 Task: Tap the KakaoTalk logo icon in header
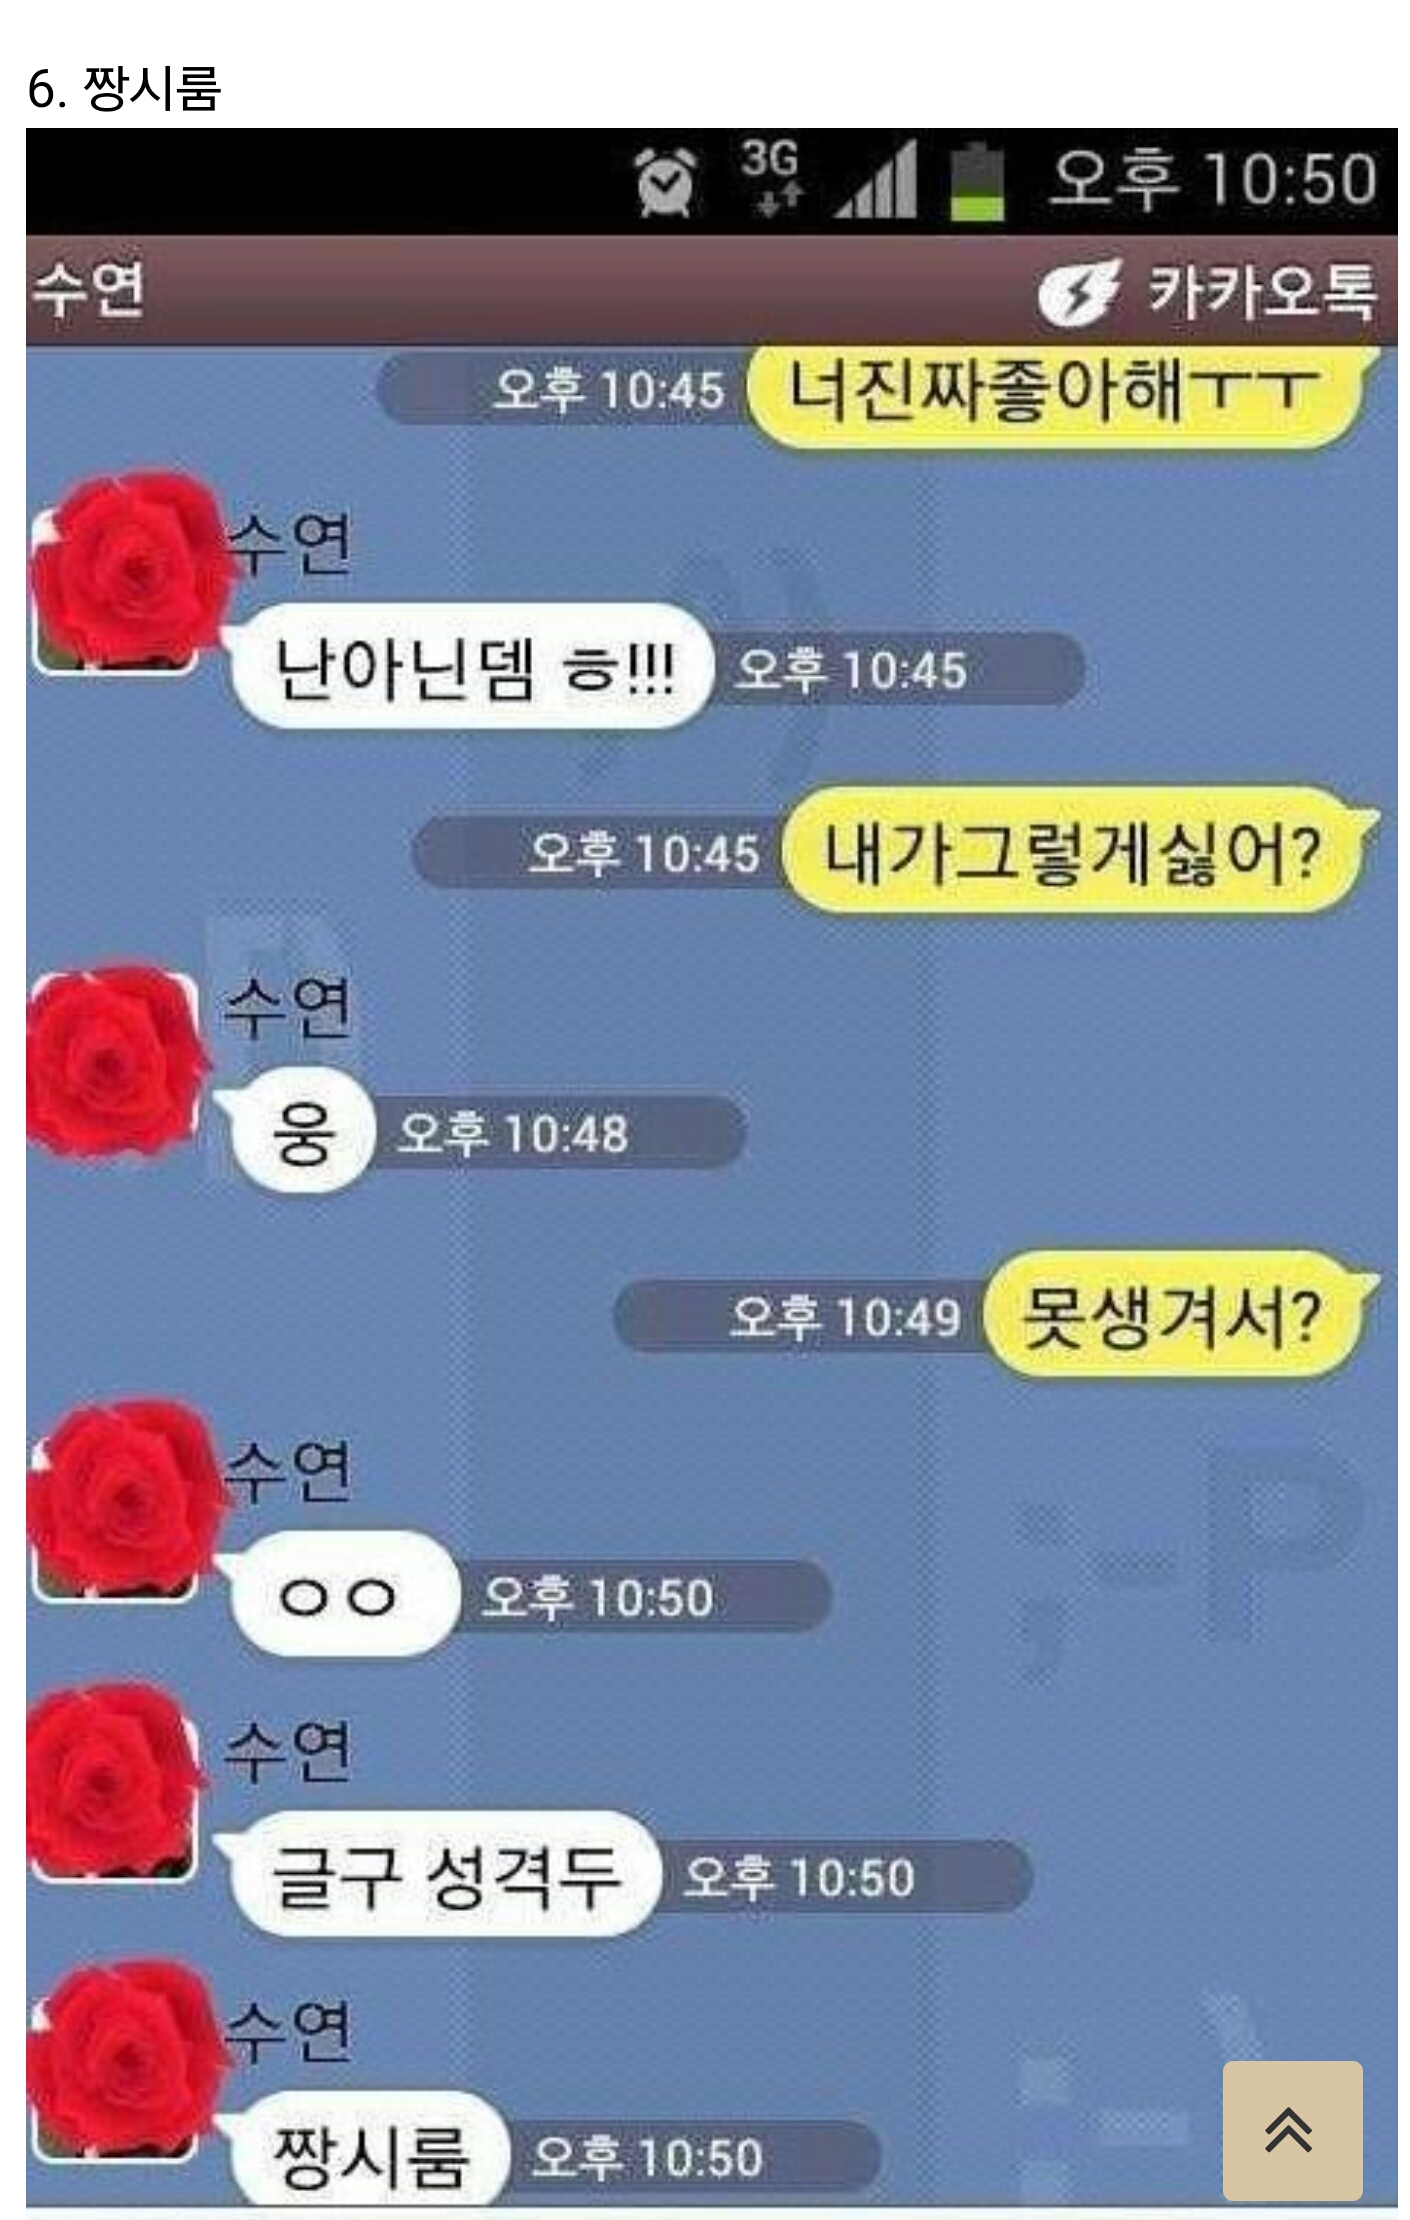pyautogui.click(x=1077, y=293)
